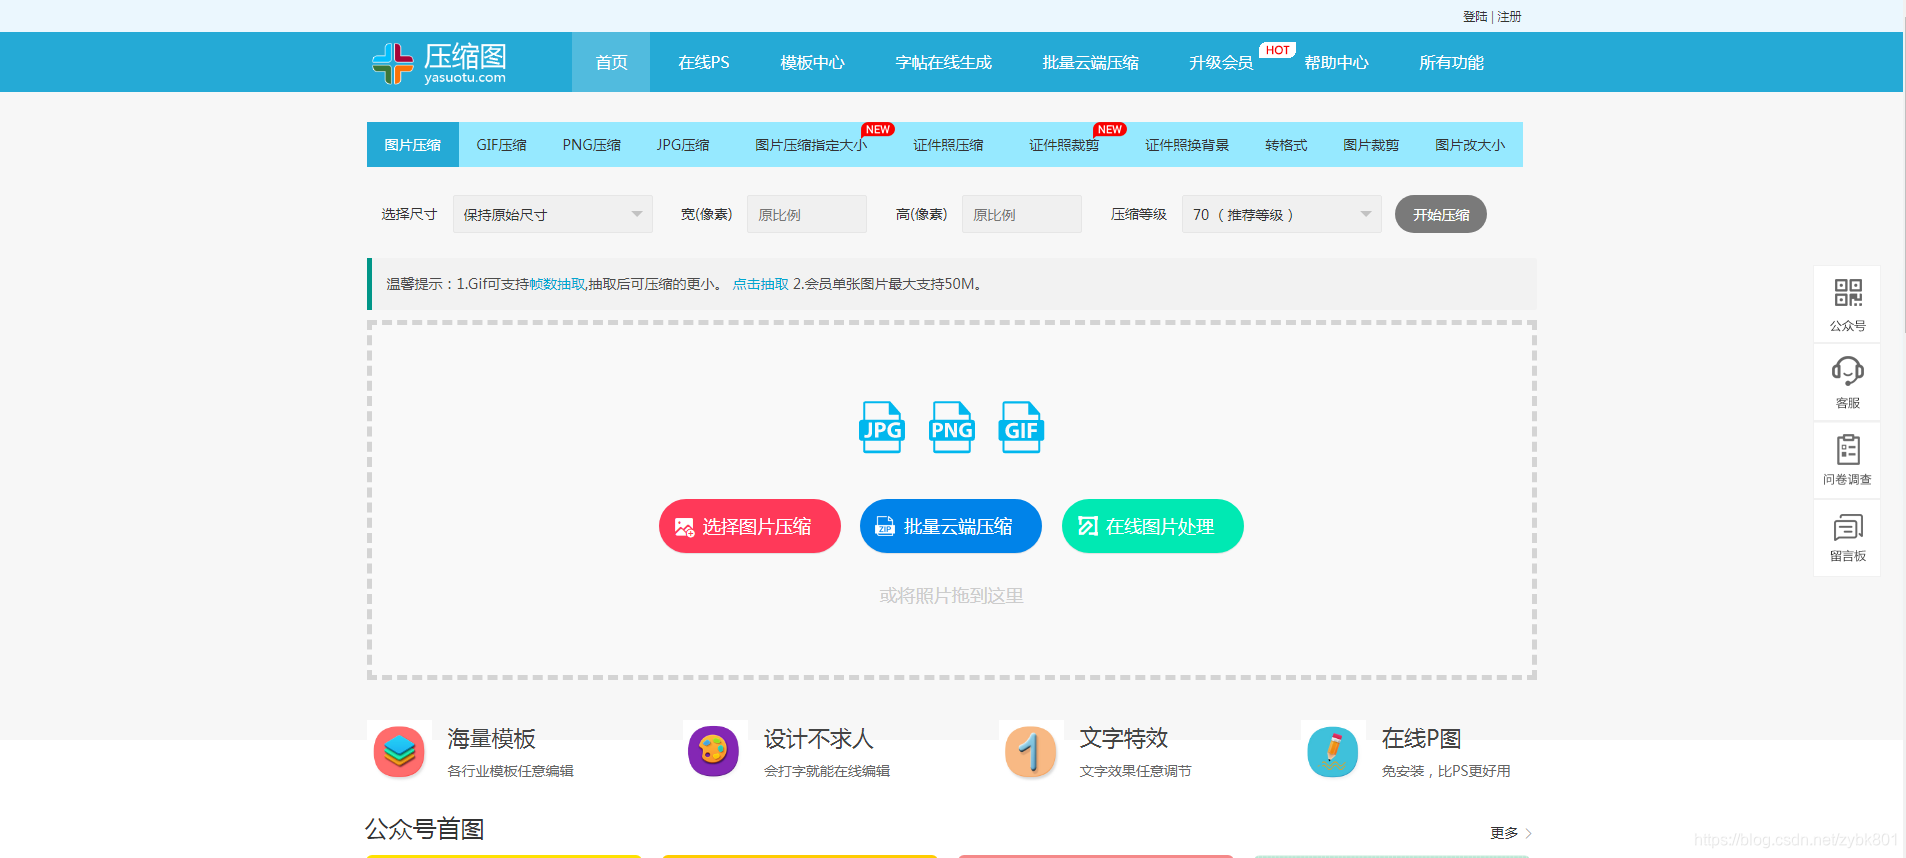Viewport: 1906px width, 858px height.
Task: Click the 开始压缩 button
Action: [x=1441, y=214]
